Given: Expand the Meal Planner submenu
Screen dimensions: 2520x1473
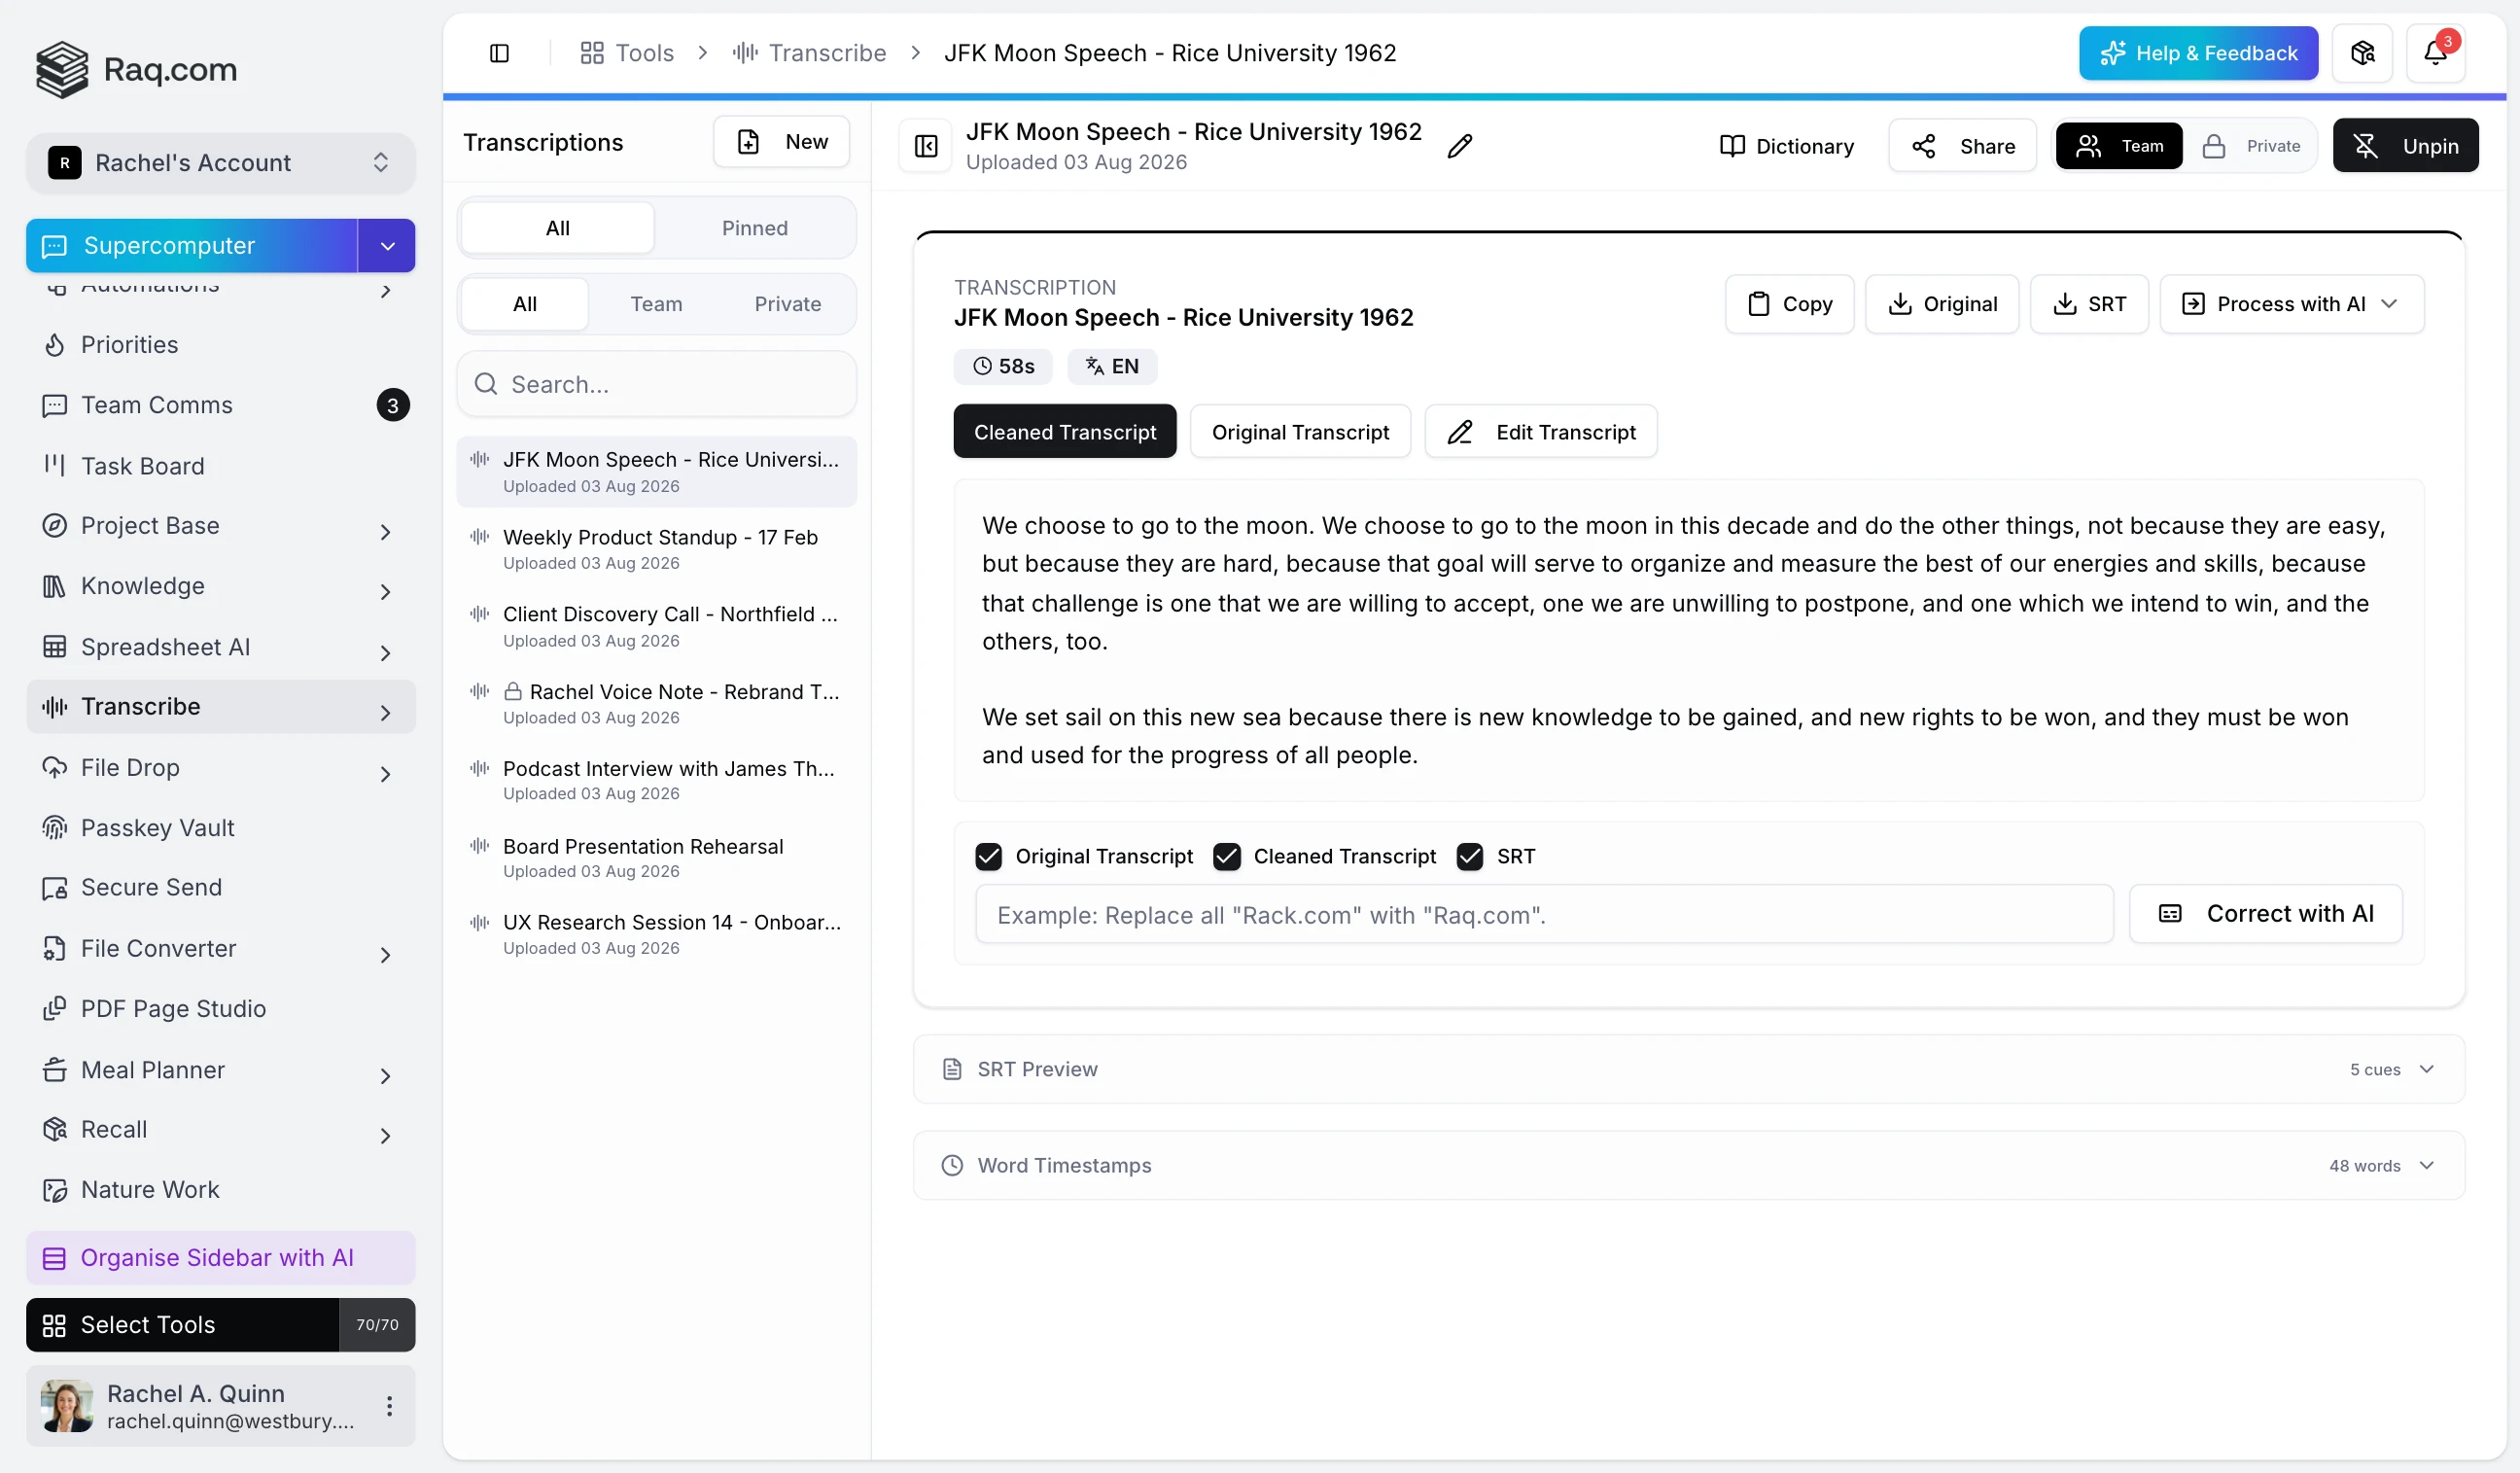Looking at the screenshot, I should (x=385, y=1076).
